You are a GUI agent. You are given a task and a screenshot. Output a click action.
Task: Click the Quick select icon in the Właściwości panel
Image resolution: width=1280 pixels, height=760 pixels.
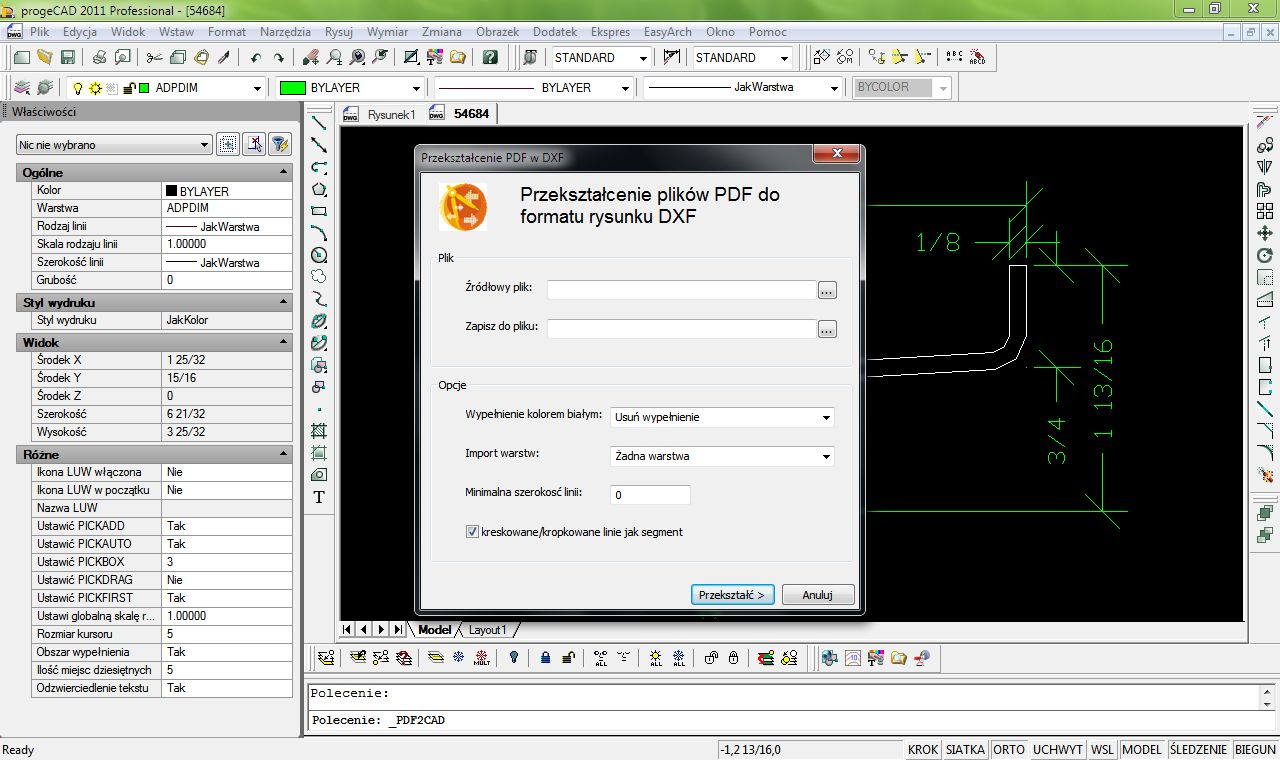coord(228,144)
